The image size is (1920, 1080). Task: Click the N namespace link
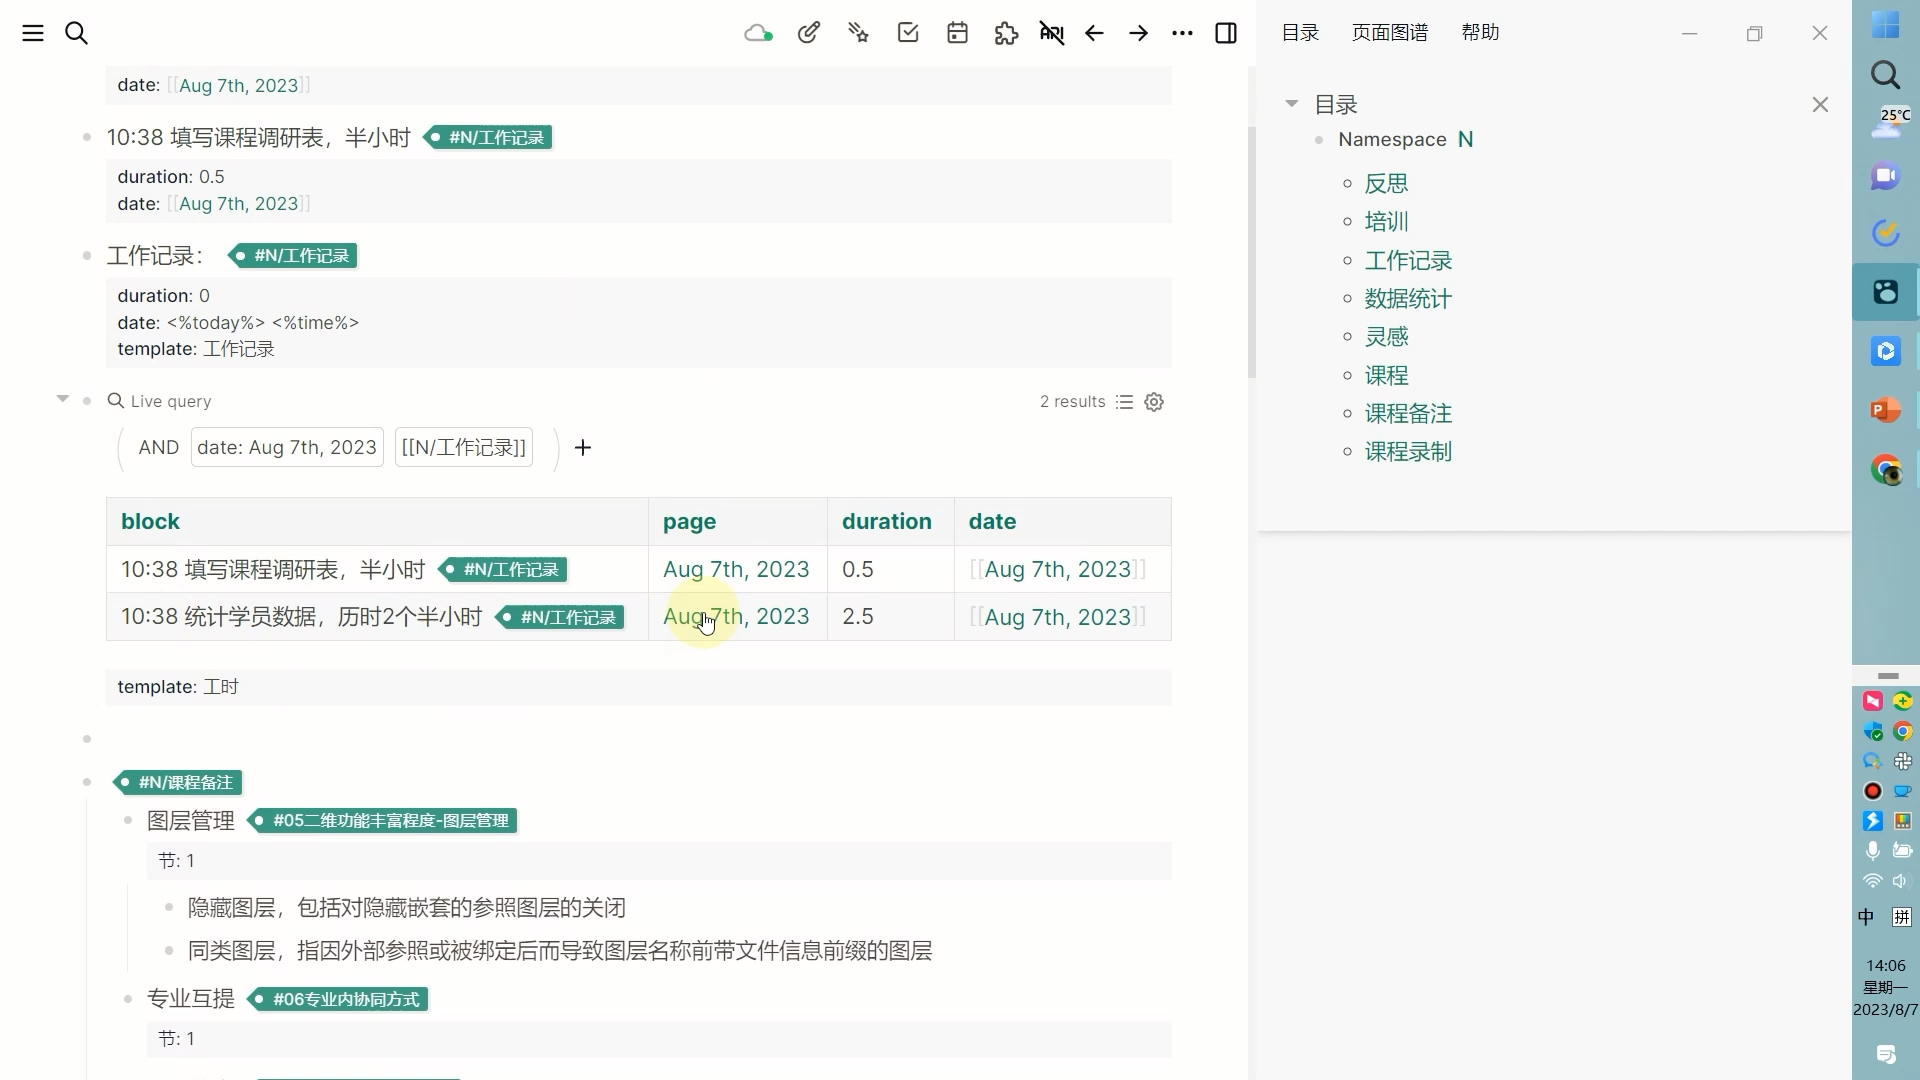click(x=1465, y=139)
